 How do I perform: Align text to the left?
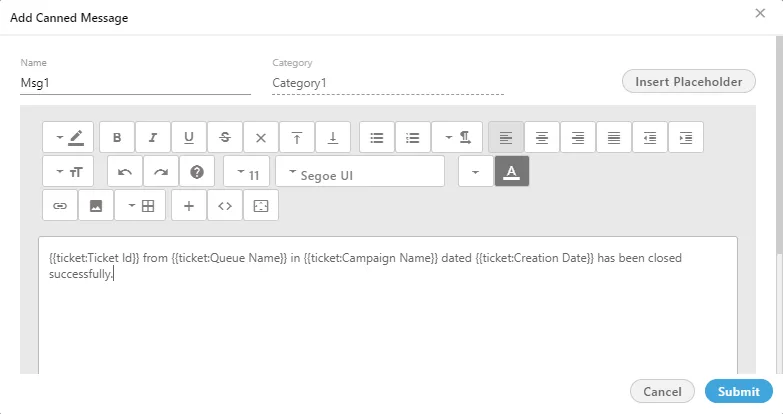(x=506, y=137)
